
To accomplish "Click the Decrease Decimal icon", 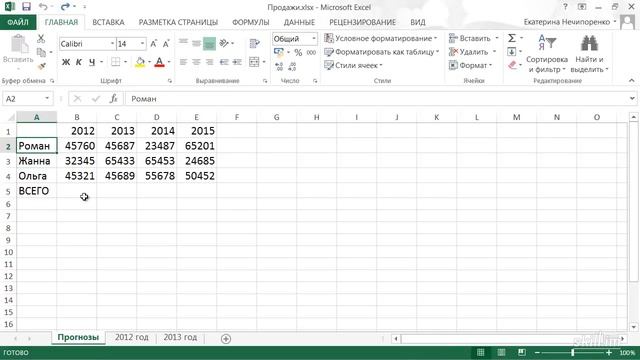I will [292, 67].
